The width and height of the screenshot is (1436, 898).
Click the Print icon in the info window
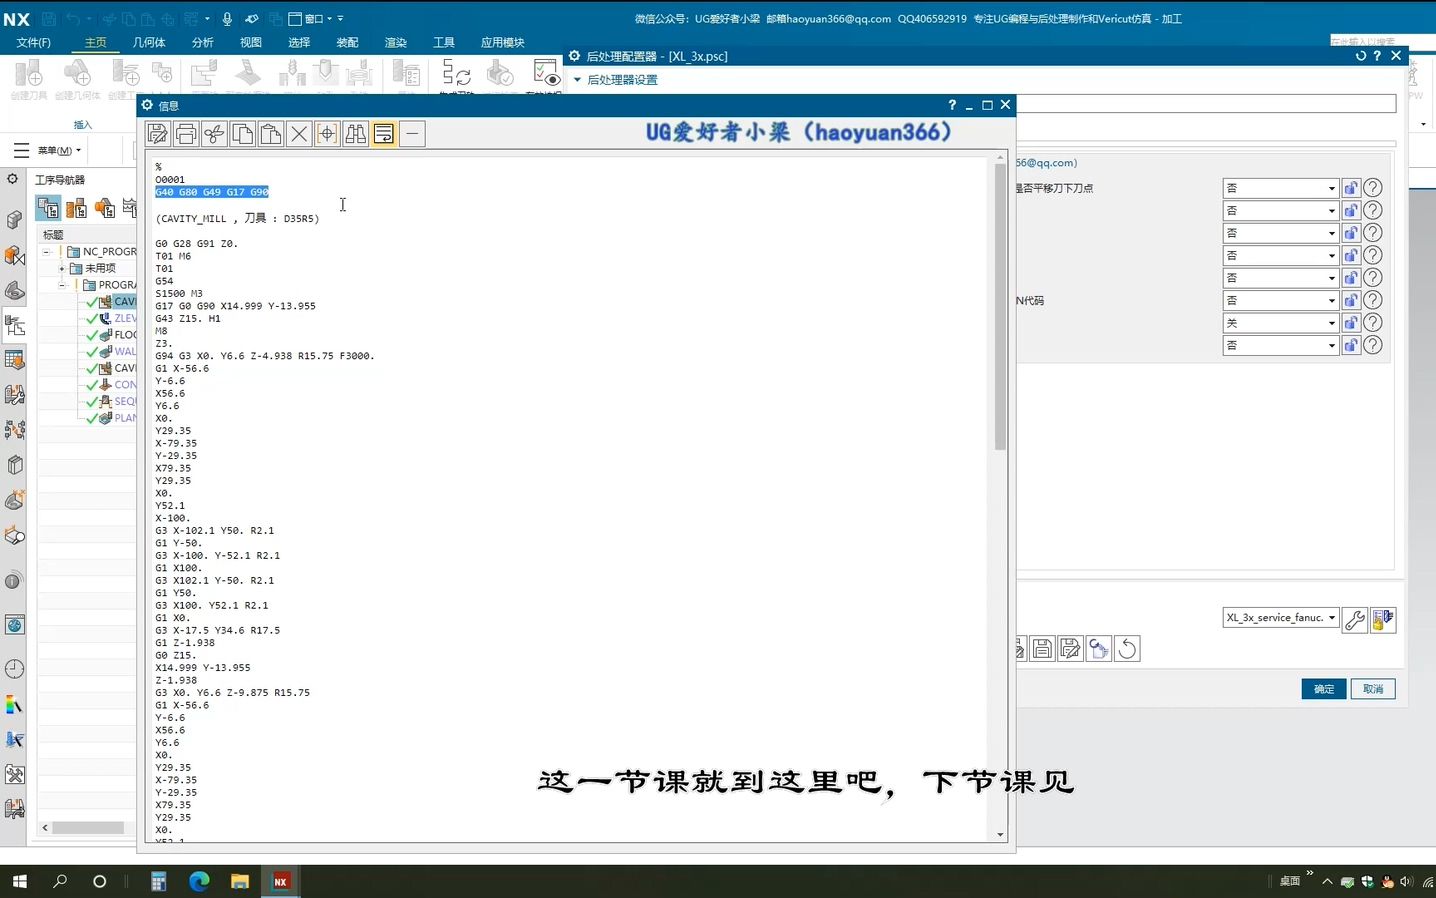(185, 133)
